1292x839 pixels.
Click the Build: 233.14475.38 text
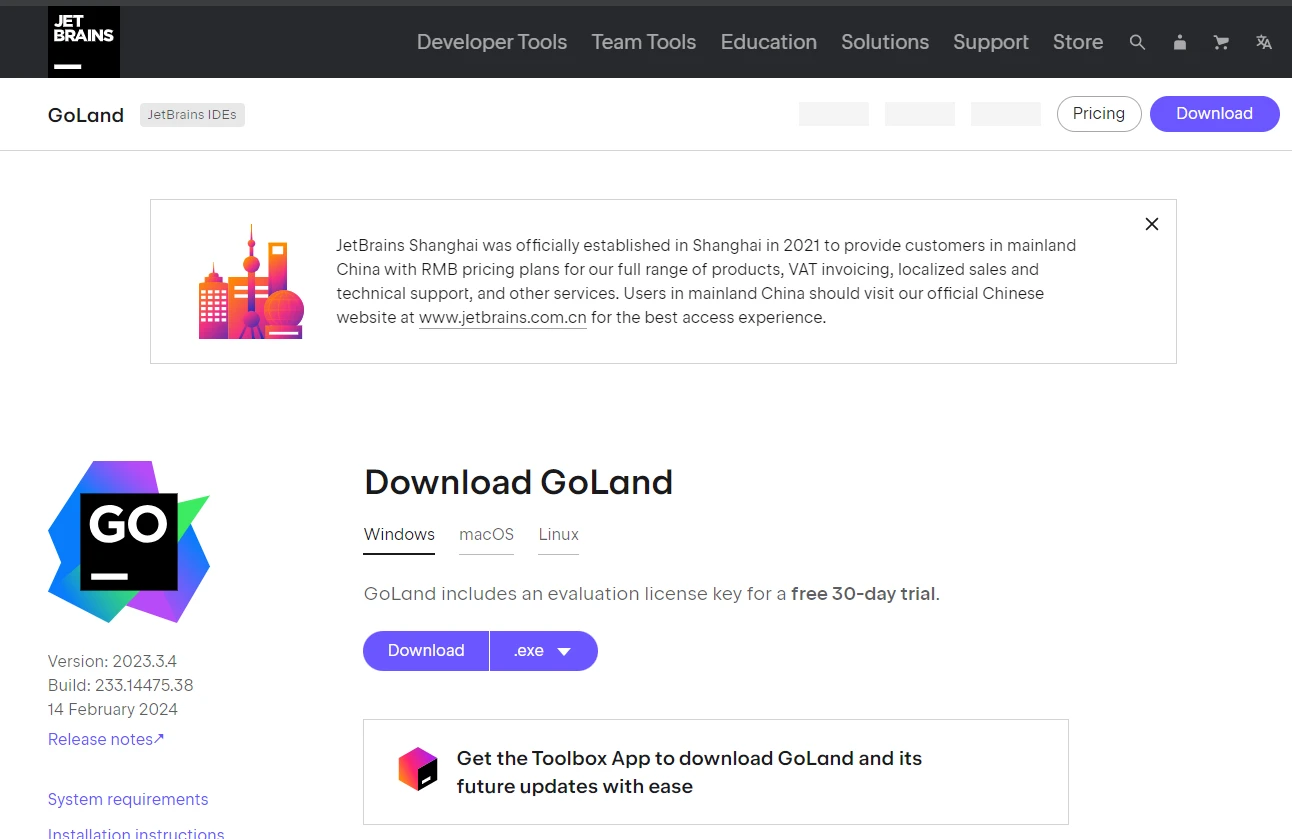point(120,685)
